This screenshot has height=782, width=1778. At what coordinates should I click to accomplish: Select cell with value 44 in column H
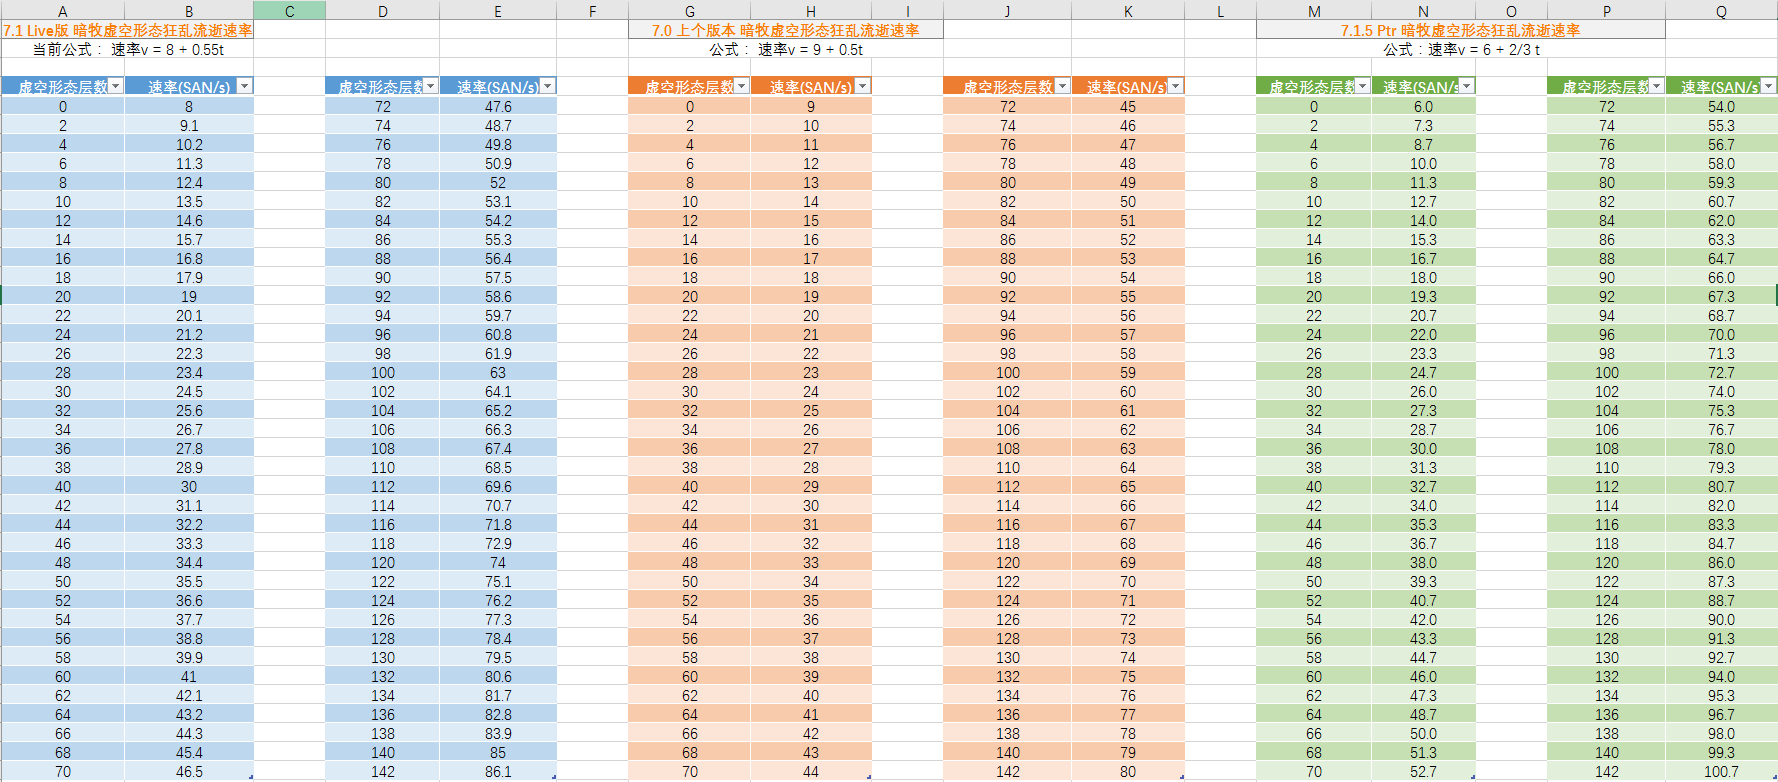(811, 771)
